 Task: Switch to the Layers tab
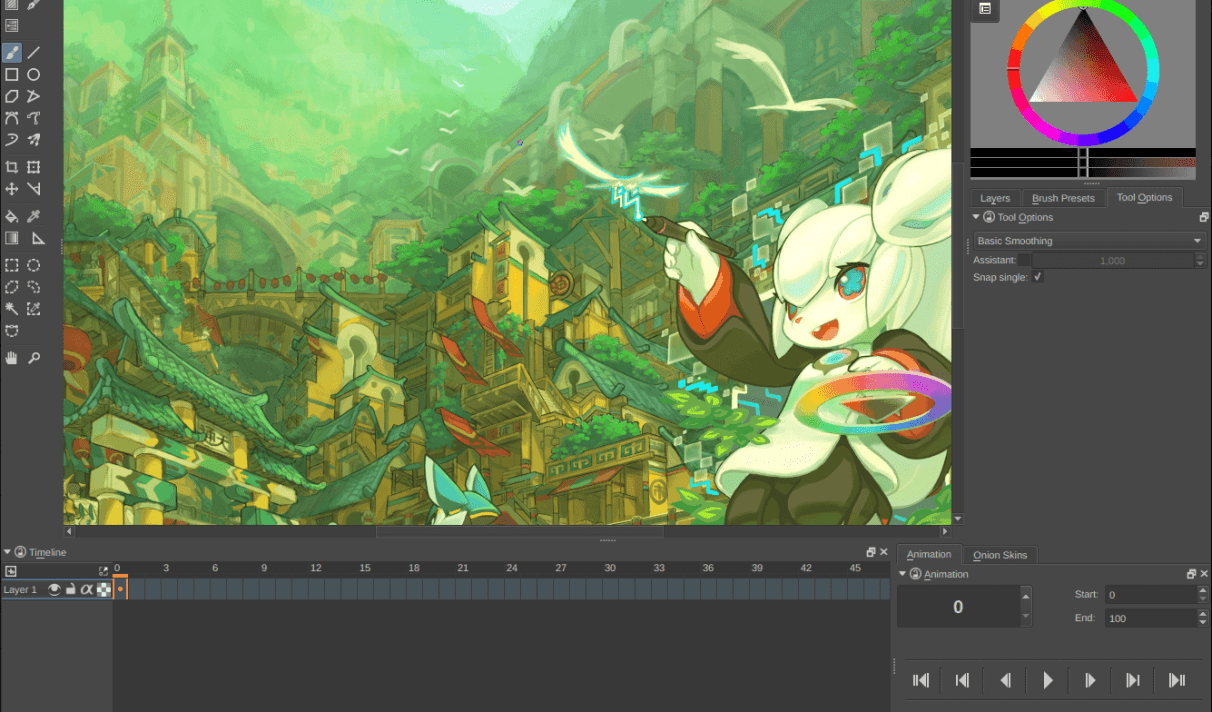(995, 198)
